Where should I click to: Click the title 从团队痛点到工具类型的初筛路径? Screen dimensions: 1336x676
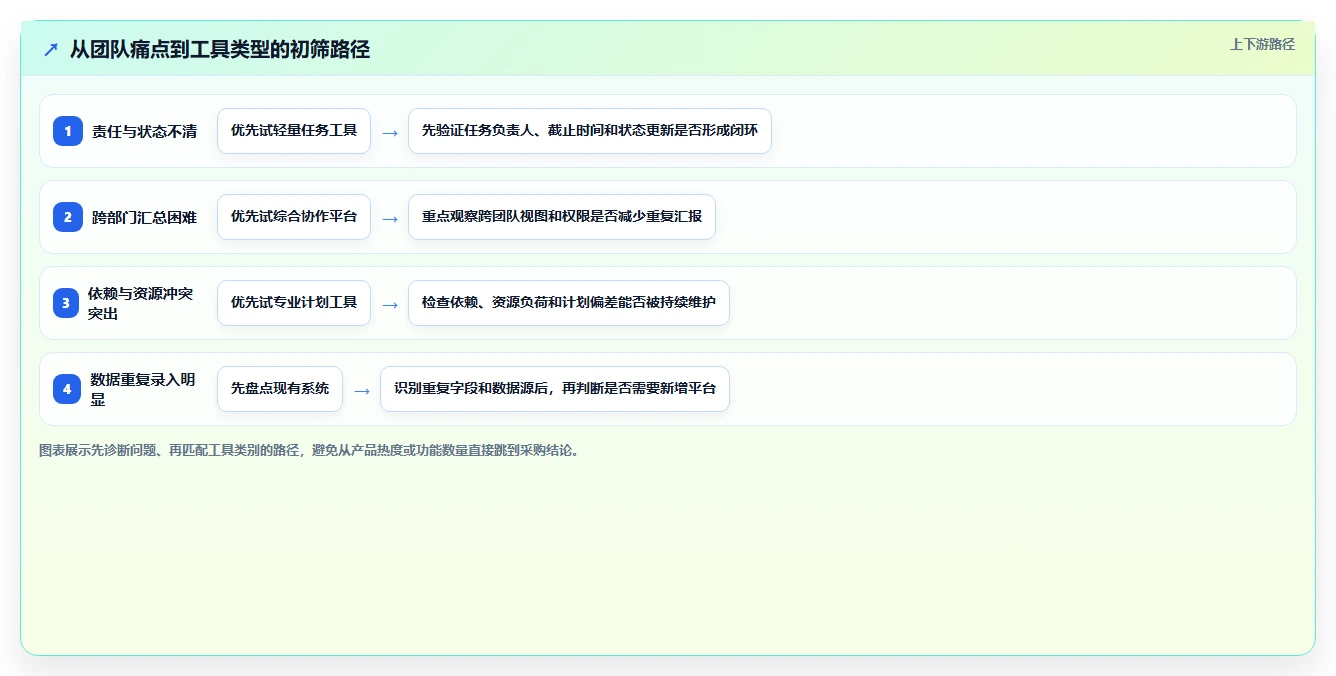(x=220, y=49)
